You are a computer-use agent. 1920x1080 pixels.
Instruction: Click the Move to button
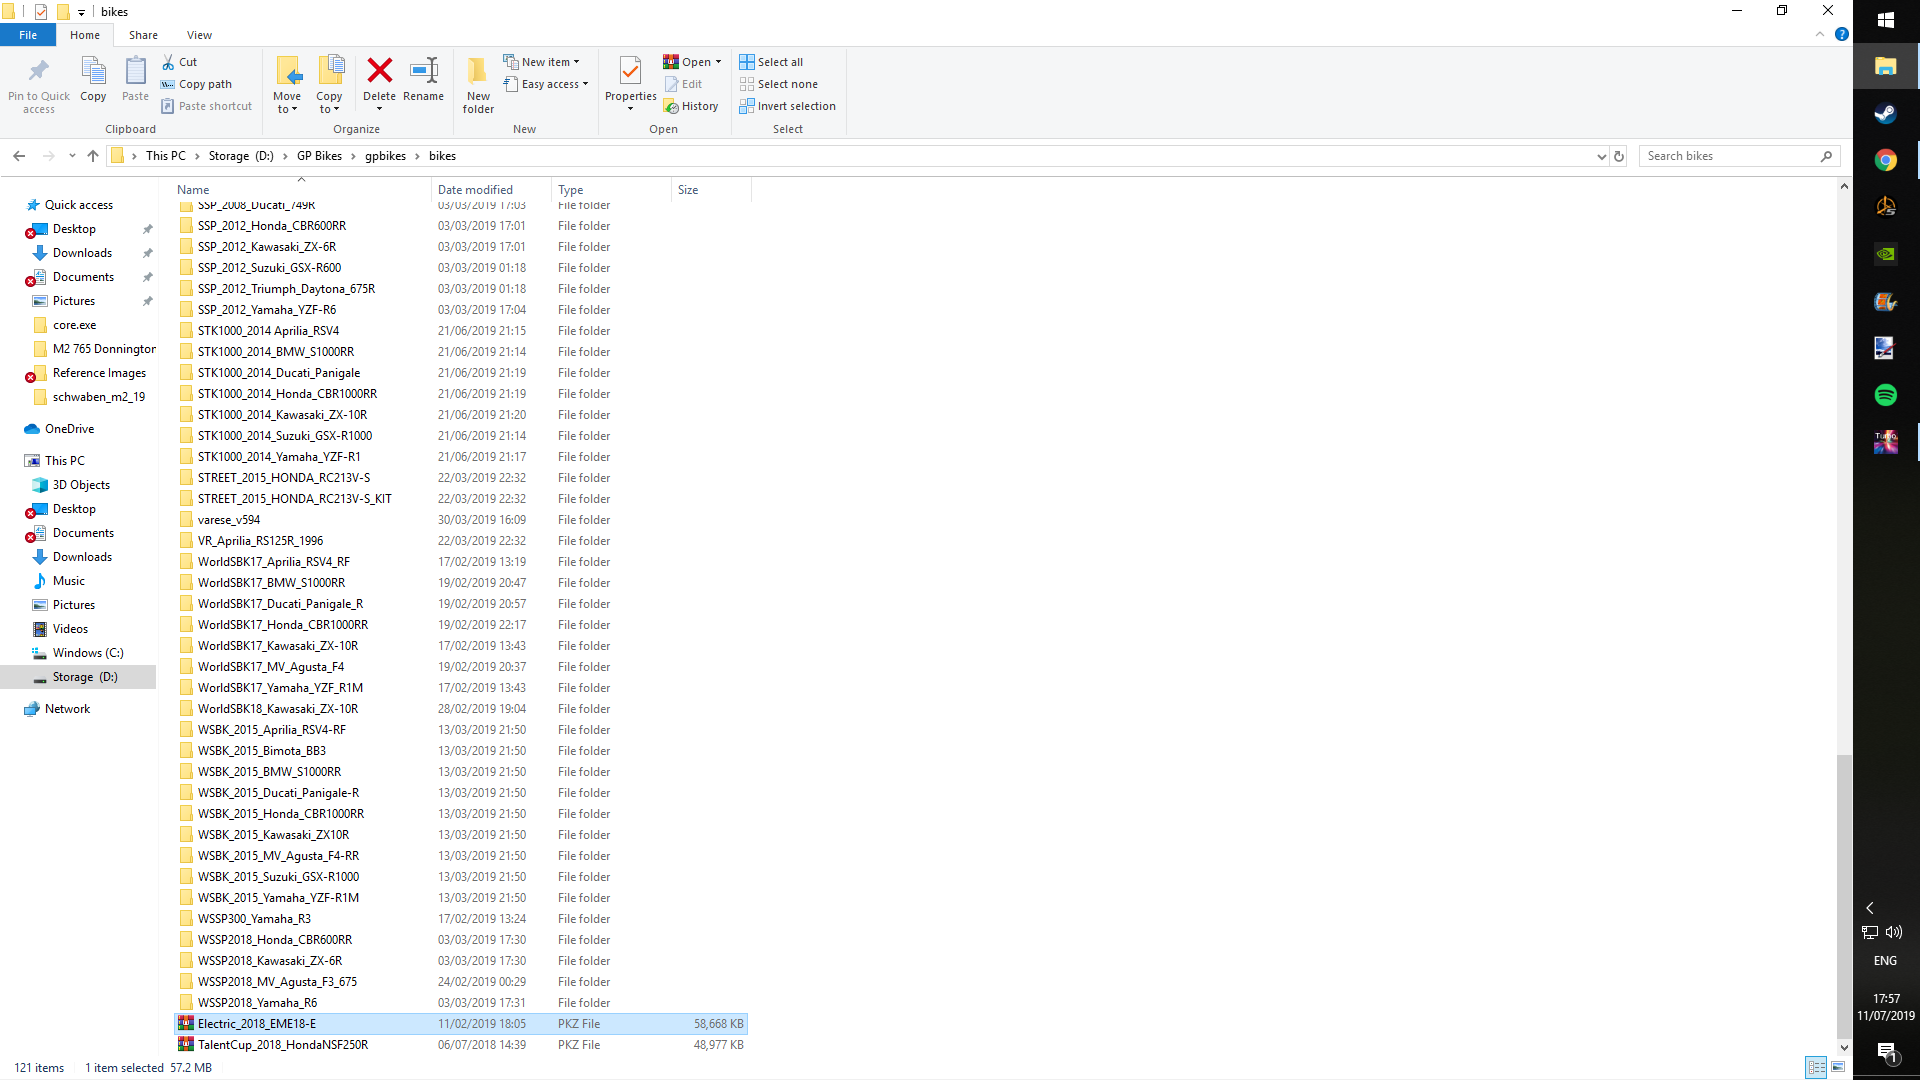point(287,85)
